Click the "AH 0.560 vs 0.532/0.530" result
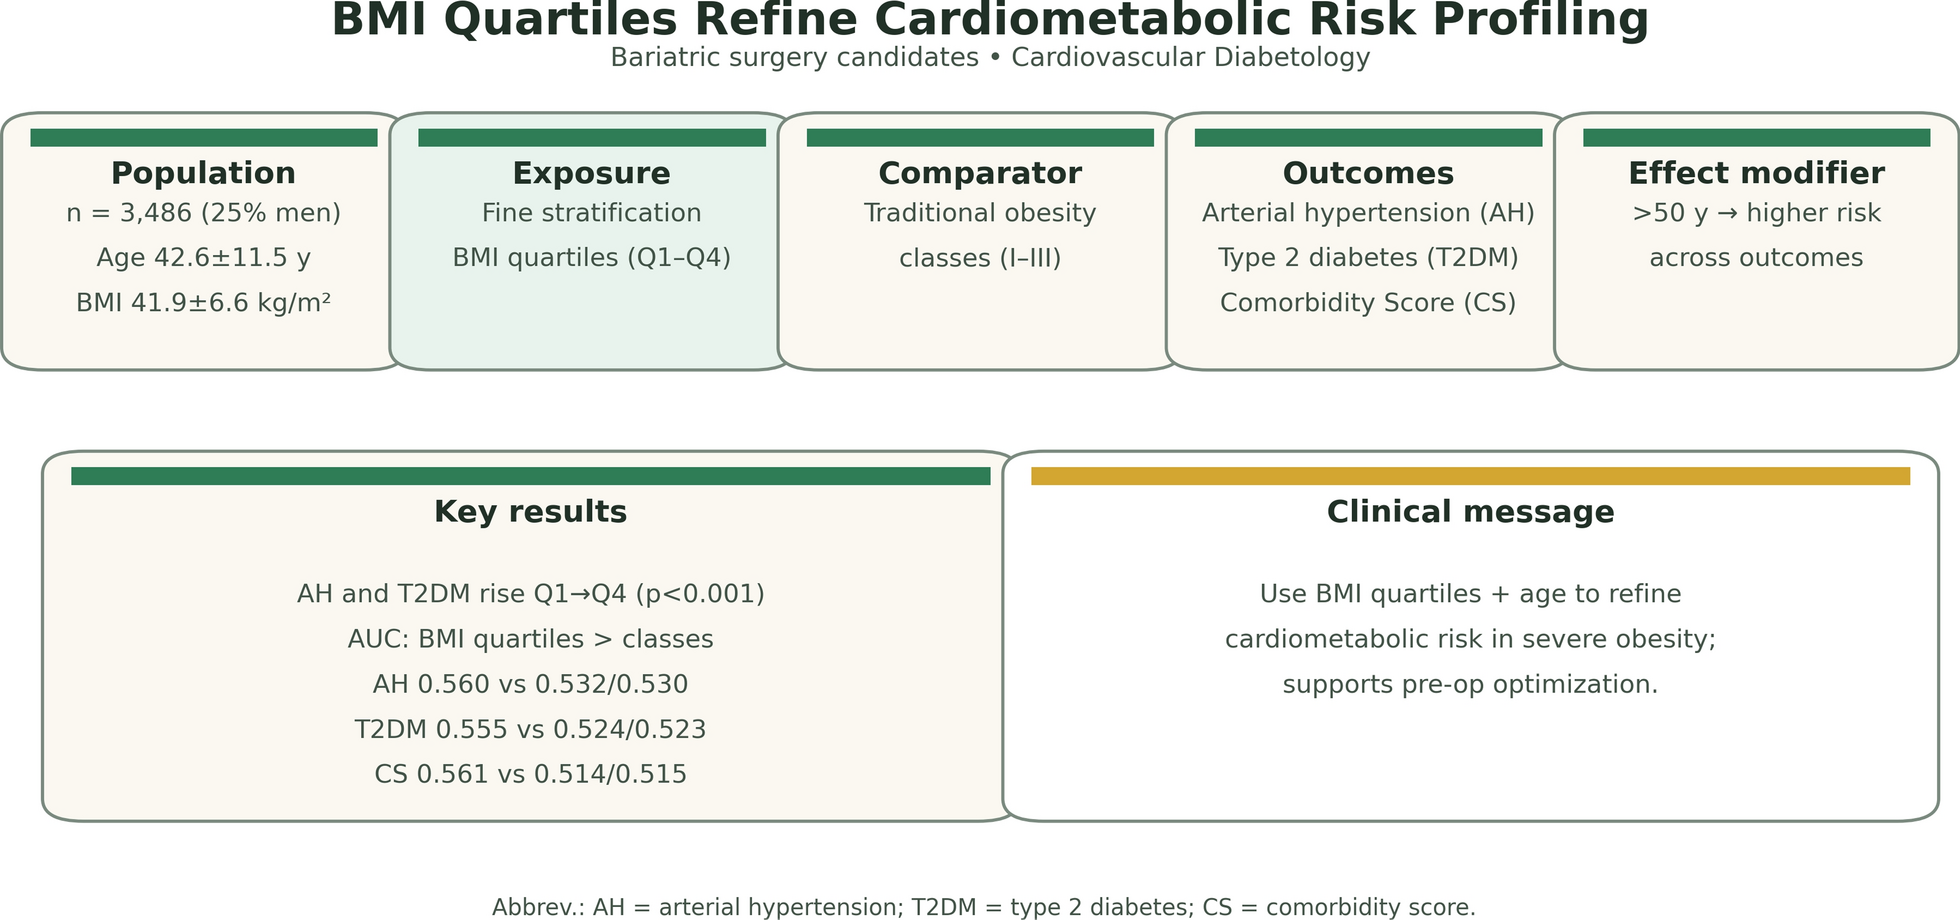This screenshot has height=920, width=1960. point(530,685)
